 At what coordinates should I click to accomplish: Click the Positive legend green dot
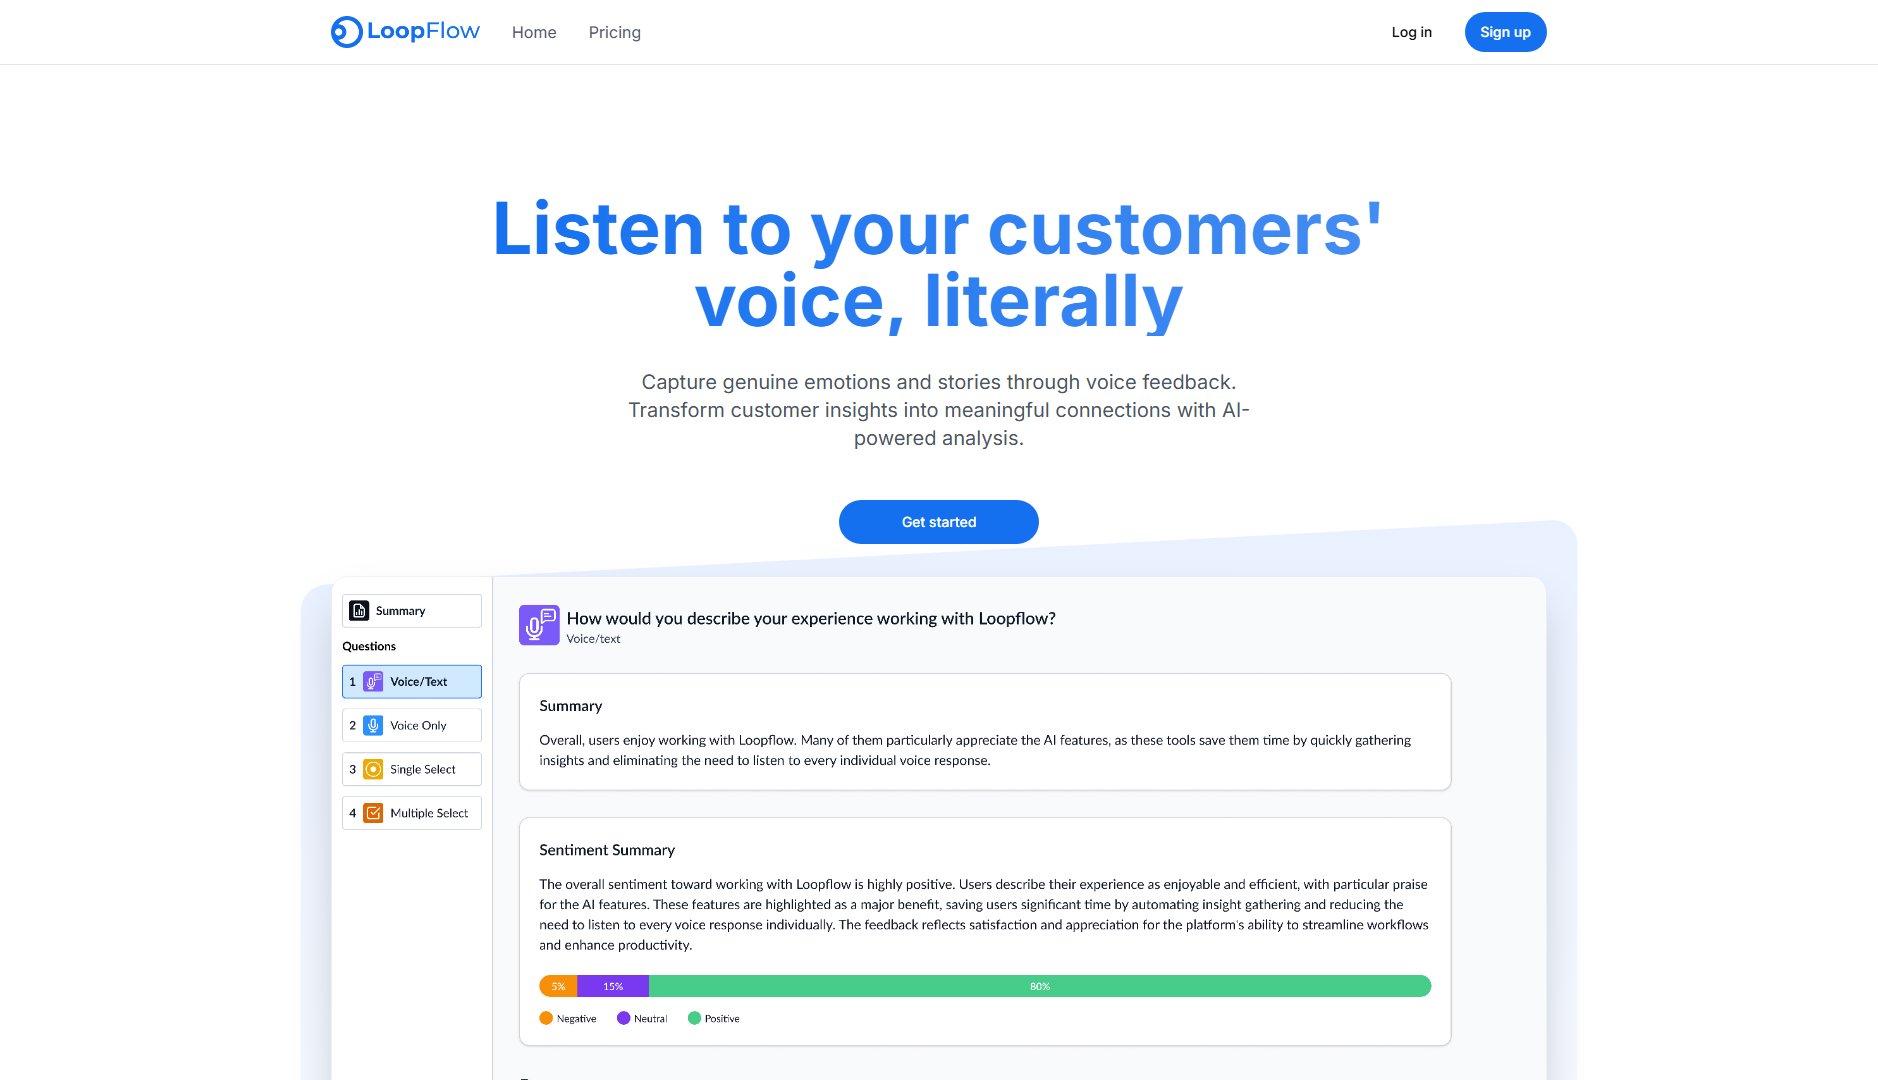[x=697, y=1017]
